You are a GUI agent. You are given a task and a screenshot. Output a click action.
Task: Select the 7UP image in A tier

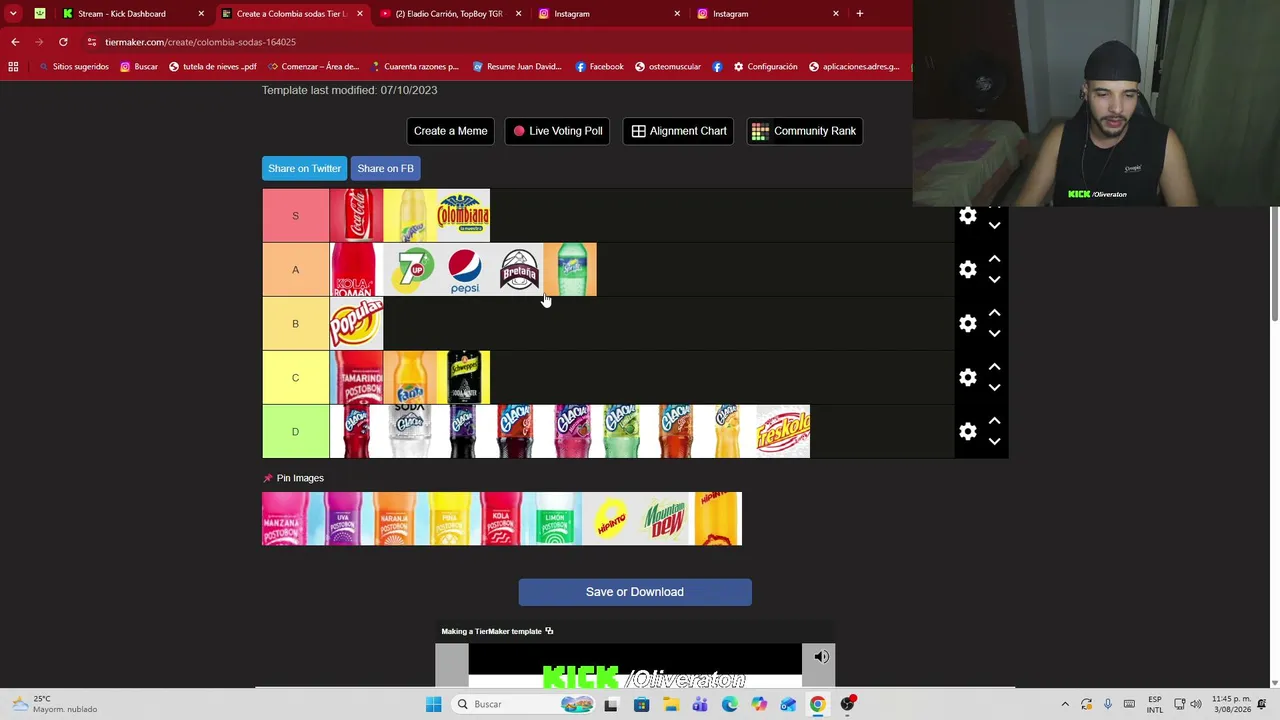[410, 270]
